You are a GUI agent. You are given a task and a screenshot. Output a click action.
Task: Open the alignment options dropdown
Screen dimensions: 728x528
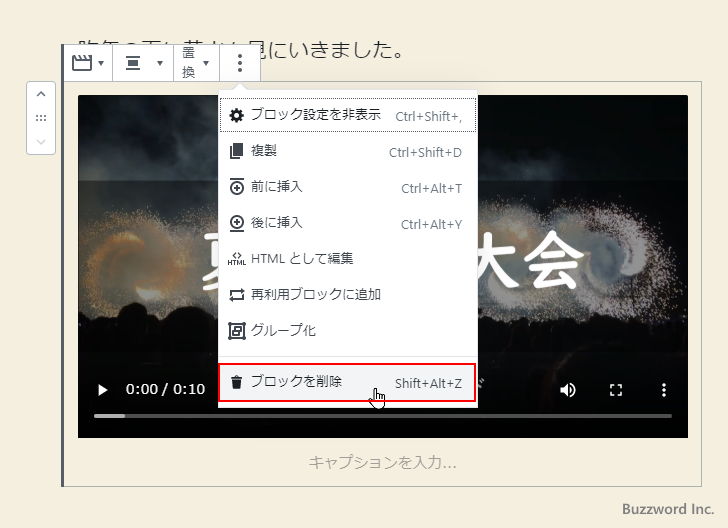[142, 63]
